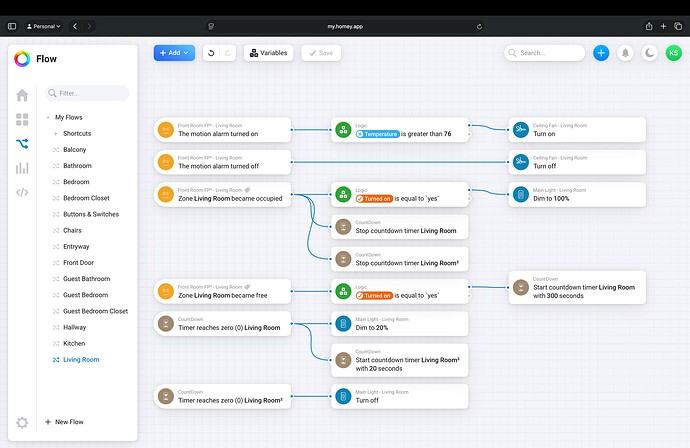Image resolution: width=690 pixels, height=448 pixels.
Task: Open the Devices grid icon in sidebar
Action: point(22,119)
